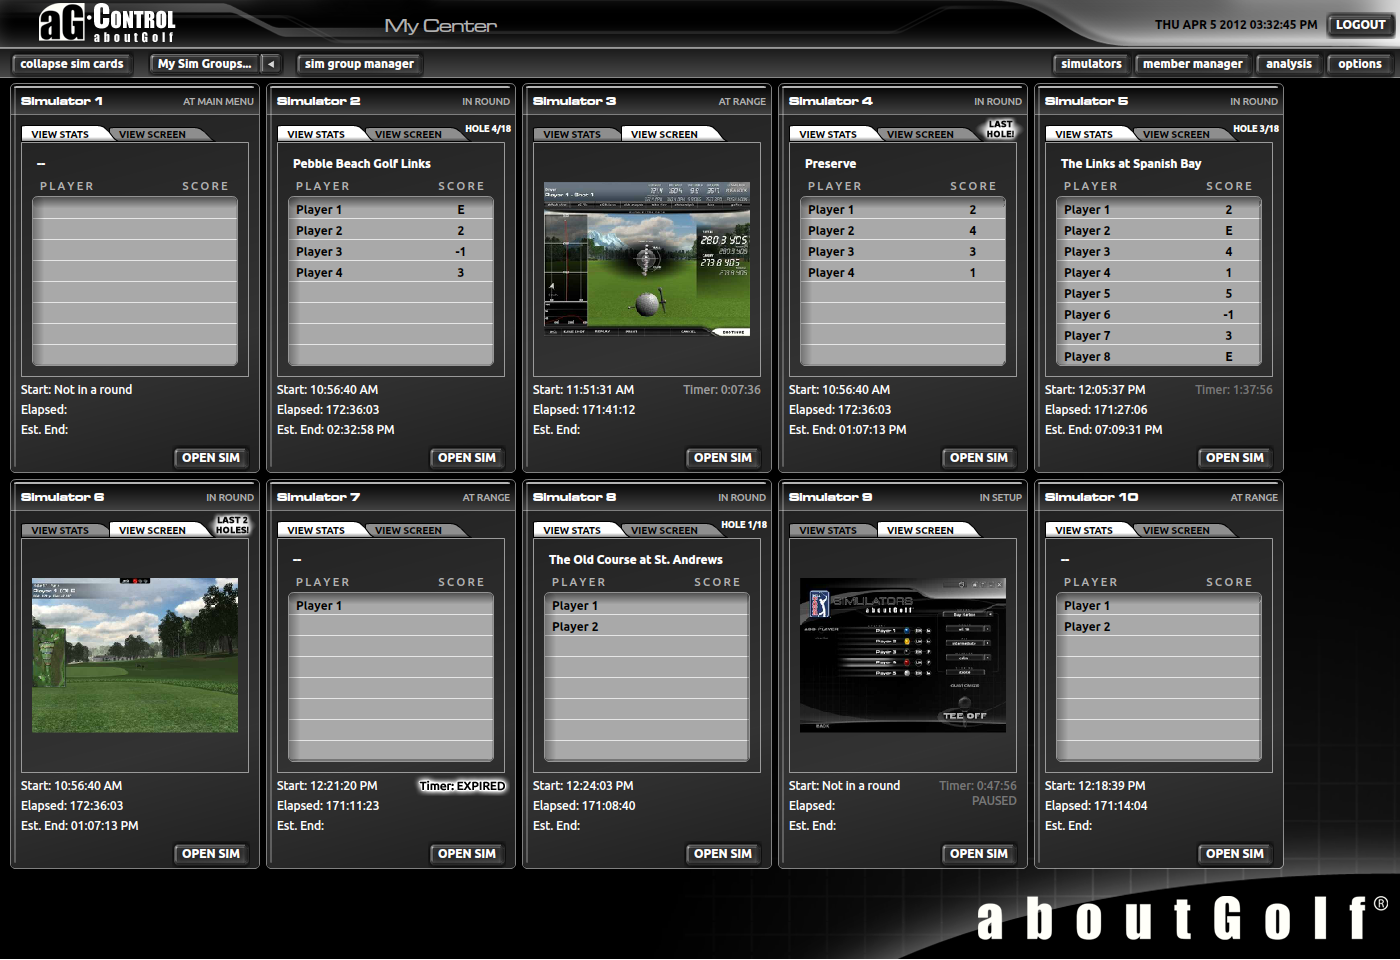Open the analysis menu
The width and height of the screenshot is (1400, 960).
[x=1289, y=64]
